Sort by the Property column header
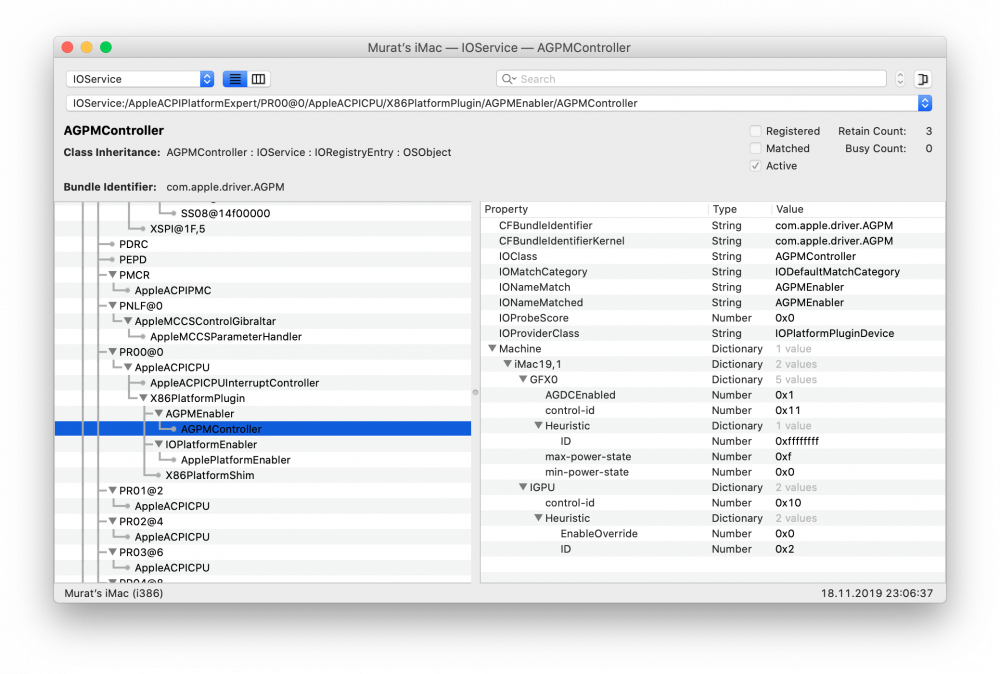Viewport: 1000px width, 674px height. pos(594,209)
